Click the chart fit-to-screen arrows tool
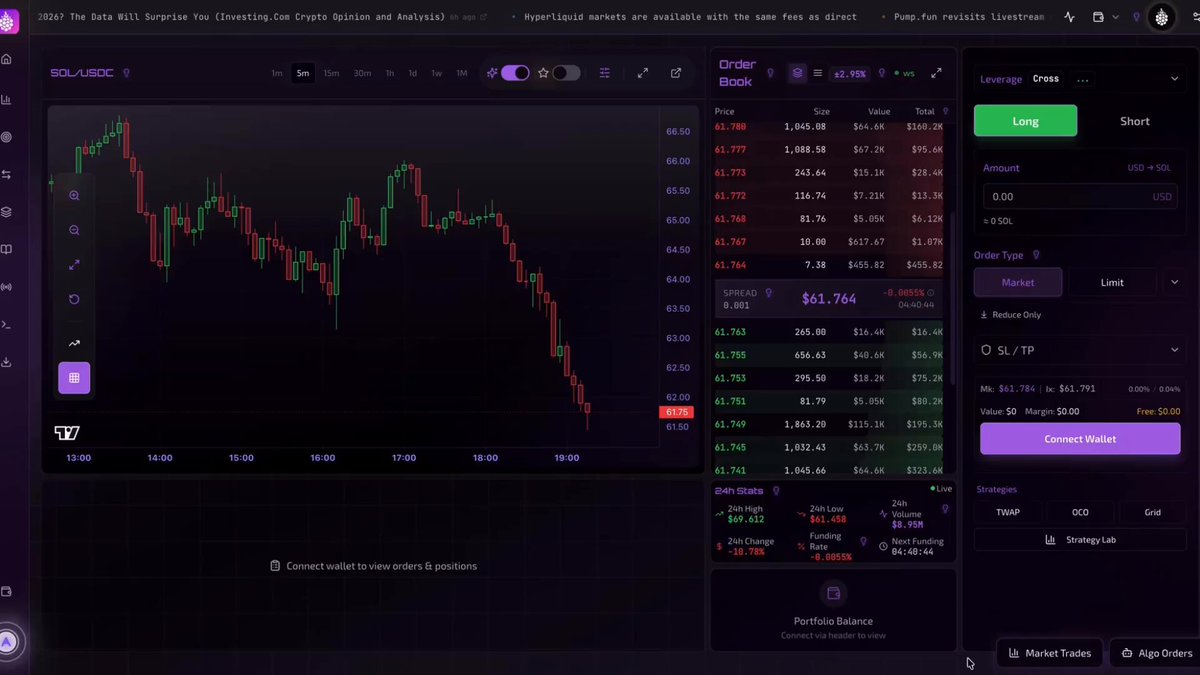This screenshot has width=1200, height=675. tap(74, 265)
